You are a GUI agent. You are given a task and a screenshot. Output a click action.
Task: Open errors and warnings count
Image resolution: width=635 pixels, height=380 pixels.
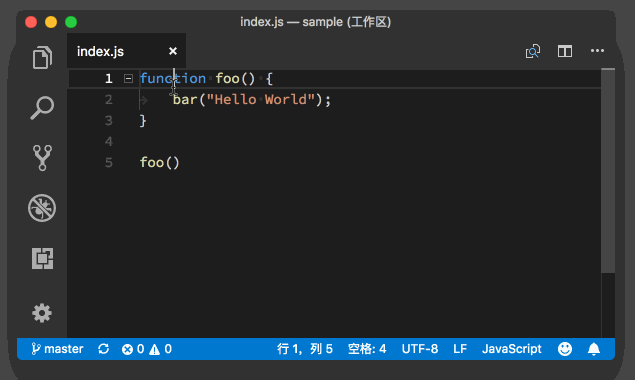click(147, 349)
